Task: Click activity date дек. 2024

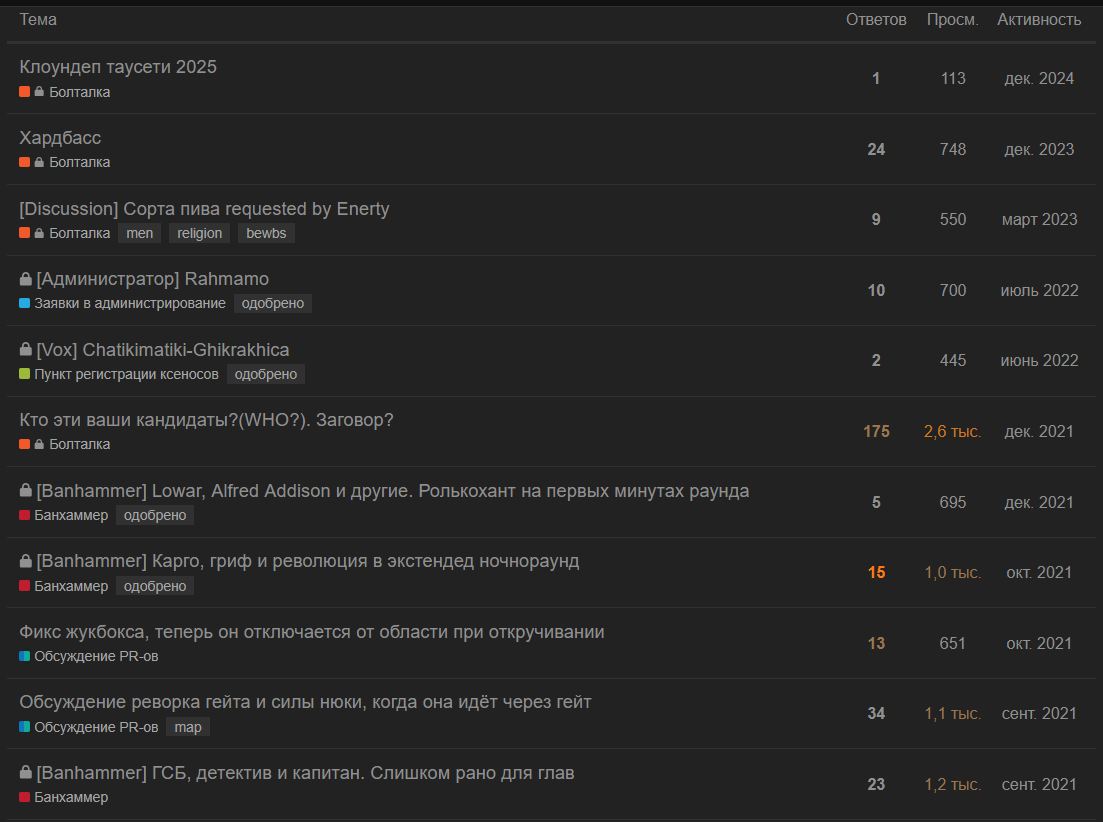Action: point(1039,79)
